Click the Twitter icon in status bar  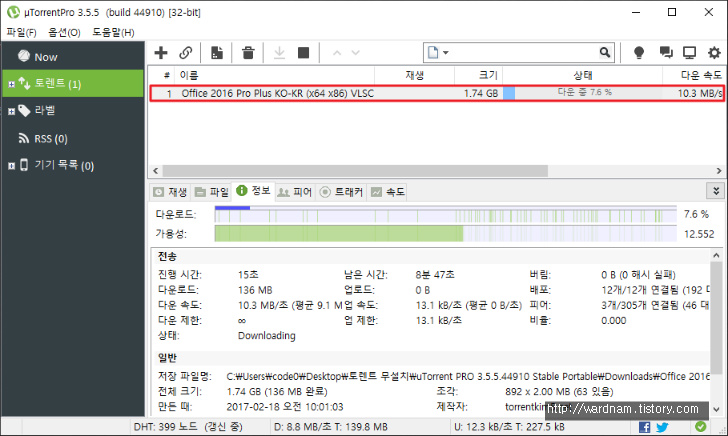(x=662, y=427)
